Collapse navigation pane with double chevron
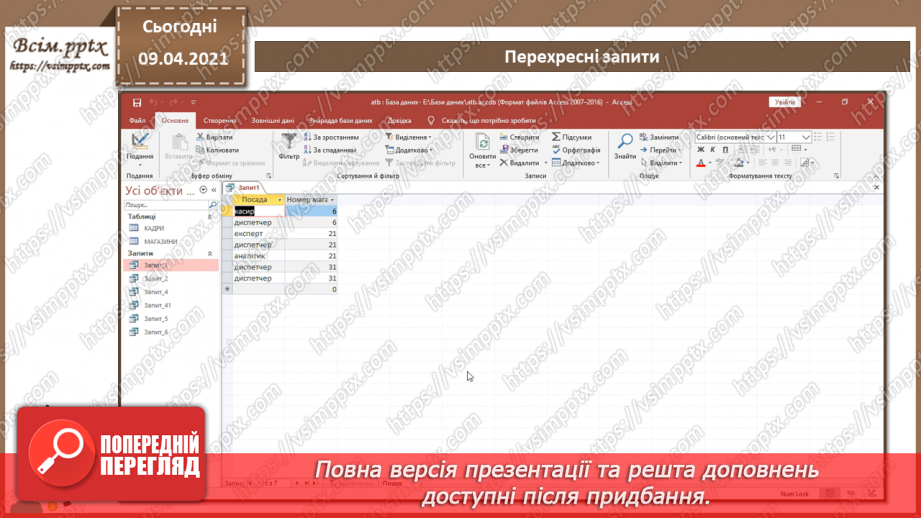 click(x=214, y=190)
